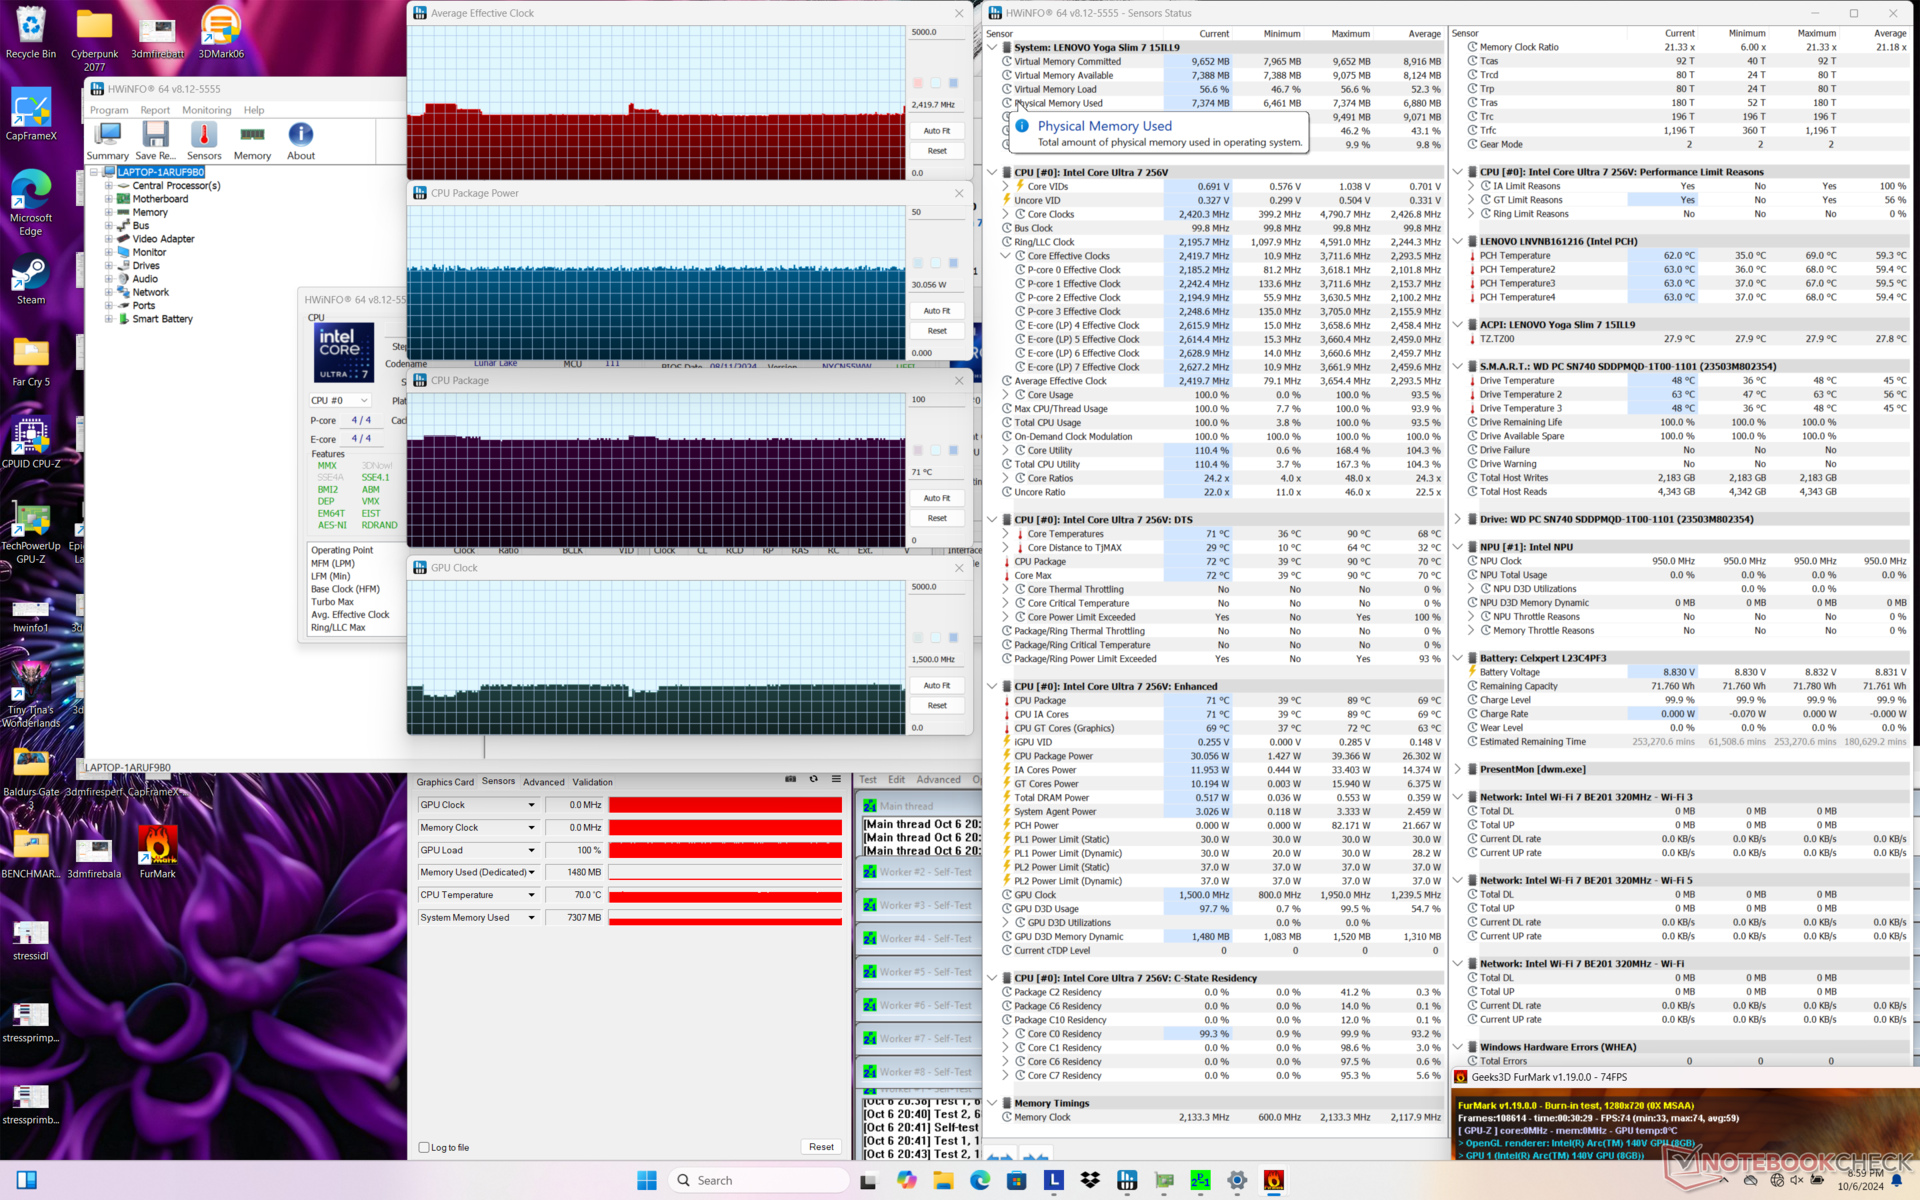1920x1200 pixels.
Task: Open the 3DMark06 desktop icon
Action: (221, 32)
